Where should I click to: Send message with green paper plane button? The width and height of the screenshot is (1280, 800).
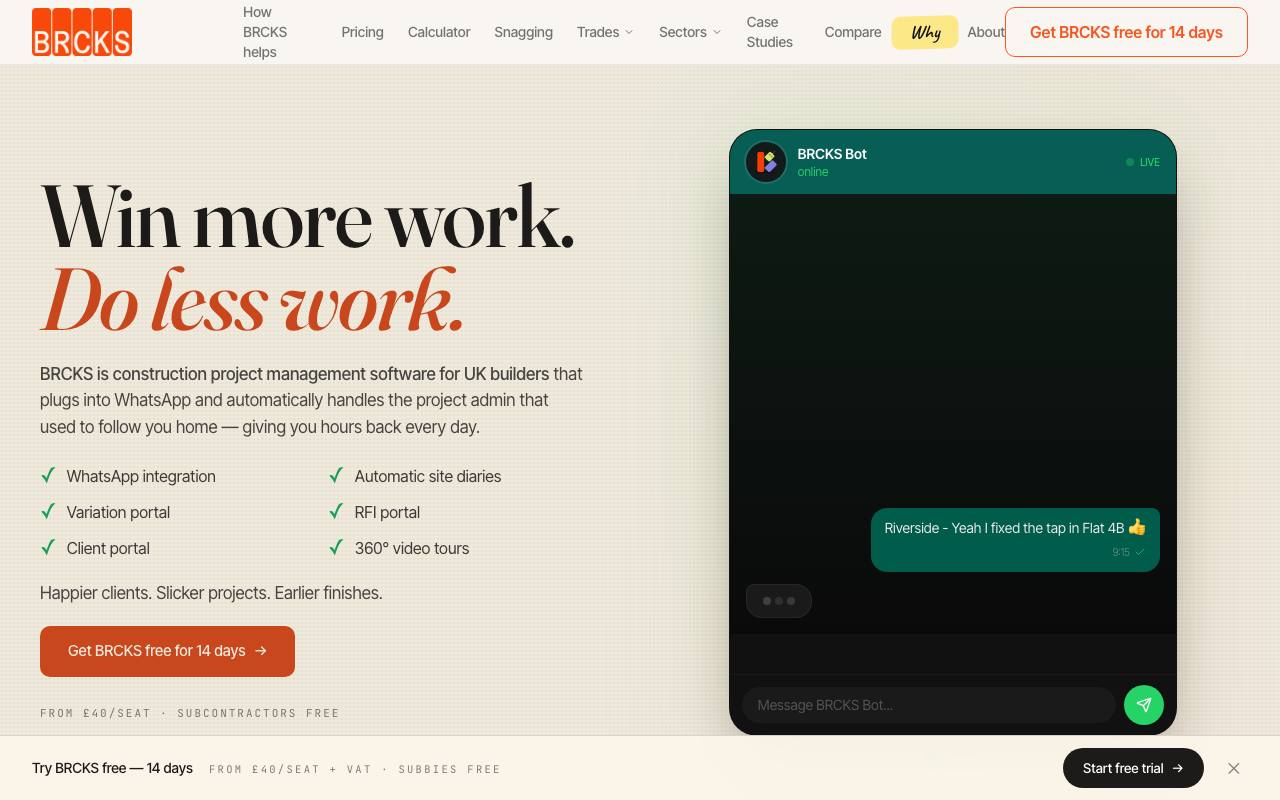point(1143,705)
